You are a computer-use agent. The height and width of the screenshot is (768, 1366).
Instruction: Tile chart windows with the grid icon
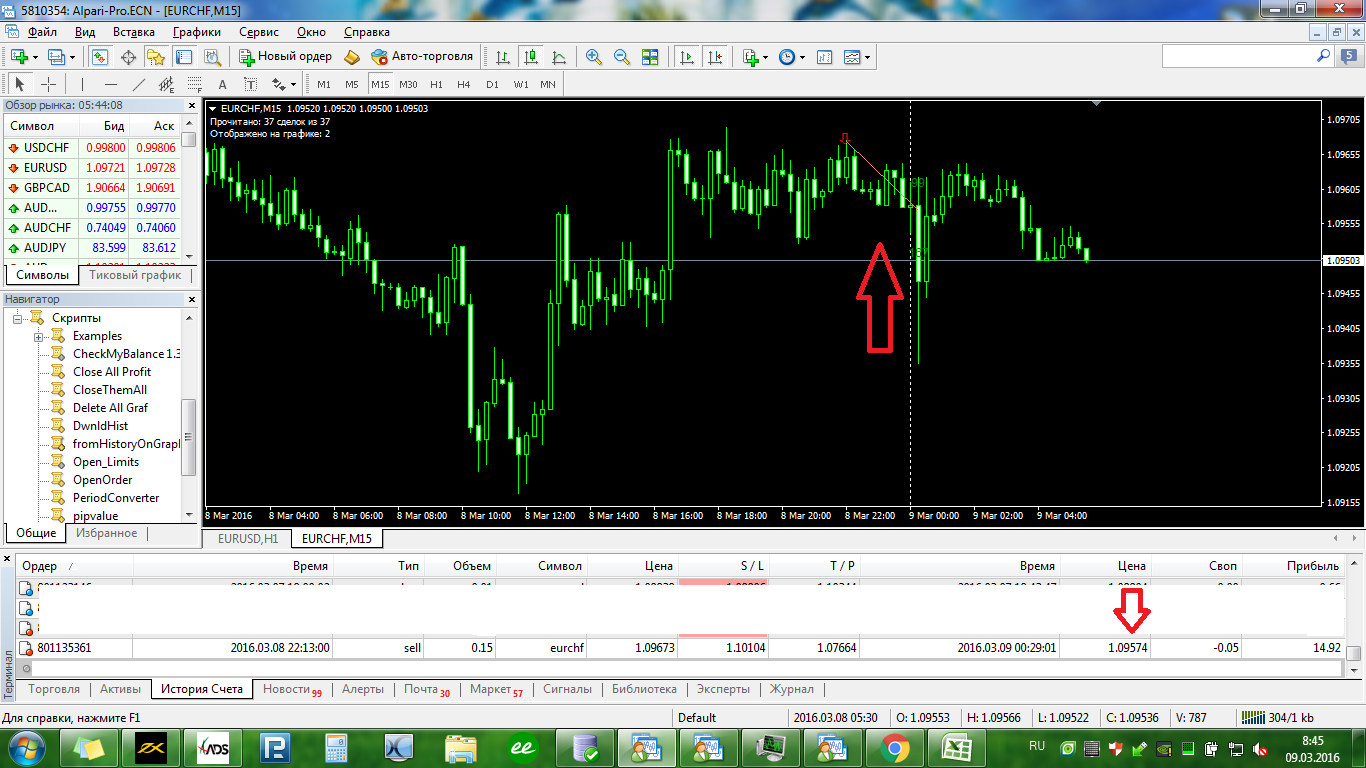(650, 57)
